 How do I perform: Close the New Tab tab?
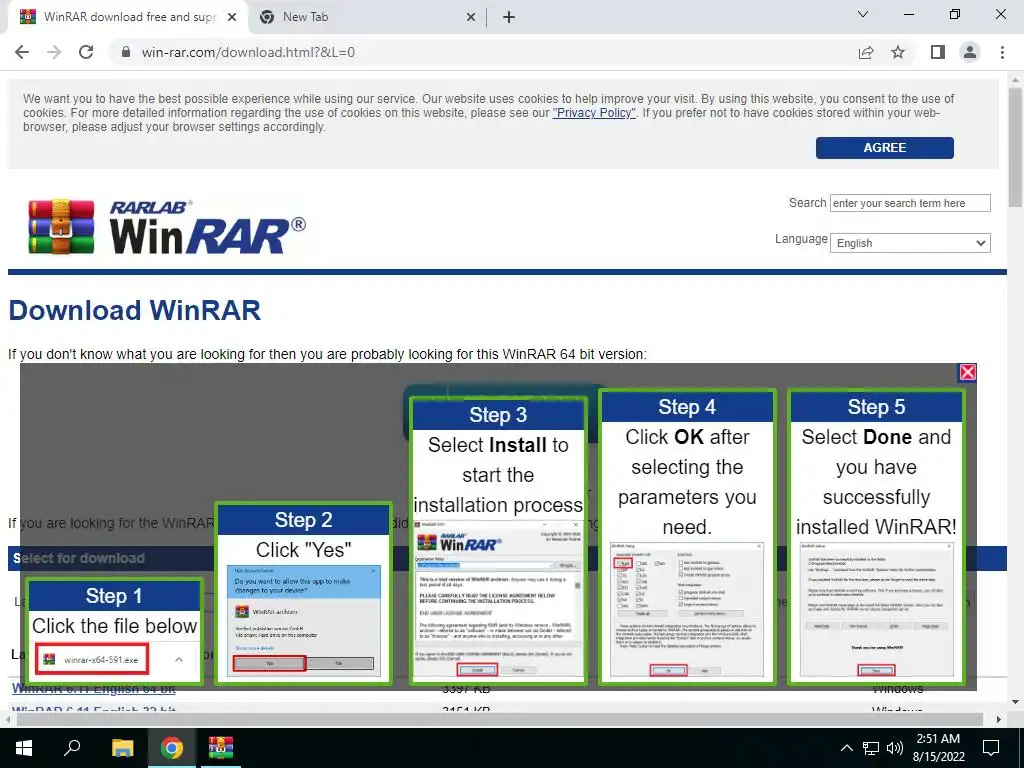click(x=470, y=17)
